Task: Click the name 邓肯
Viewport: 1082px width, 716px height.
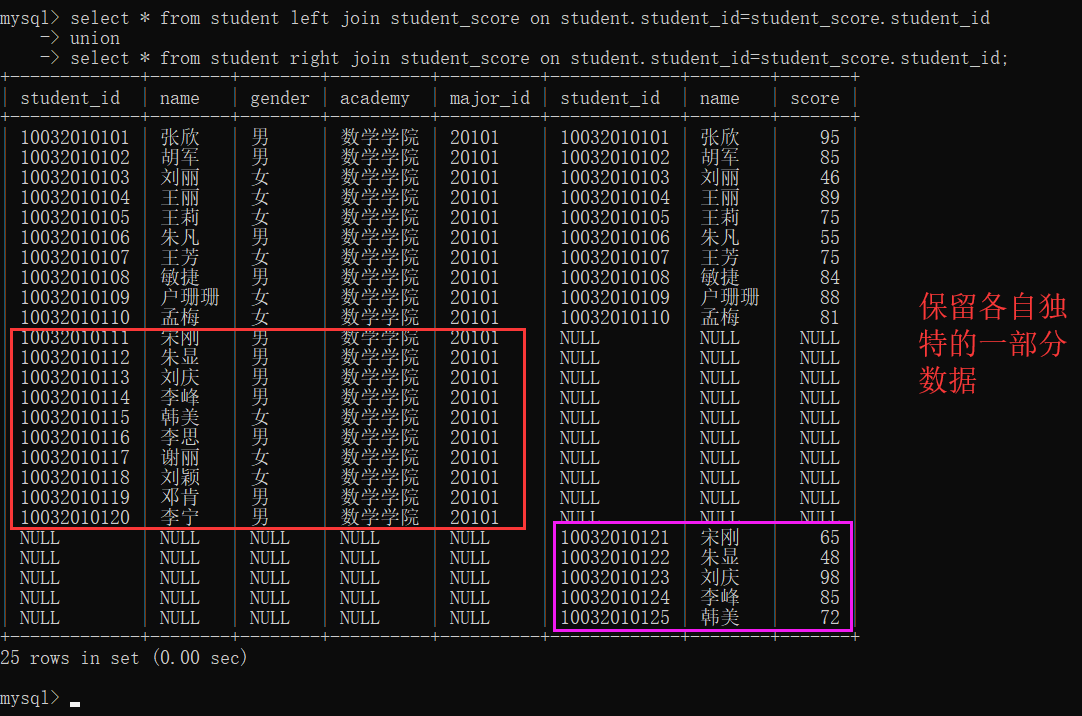Action: click(180, 497)
